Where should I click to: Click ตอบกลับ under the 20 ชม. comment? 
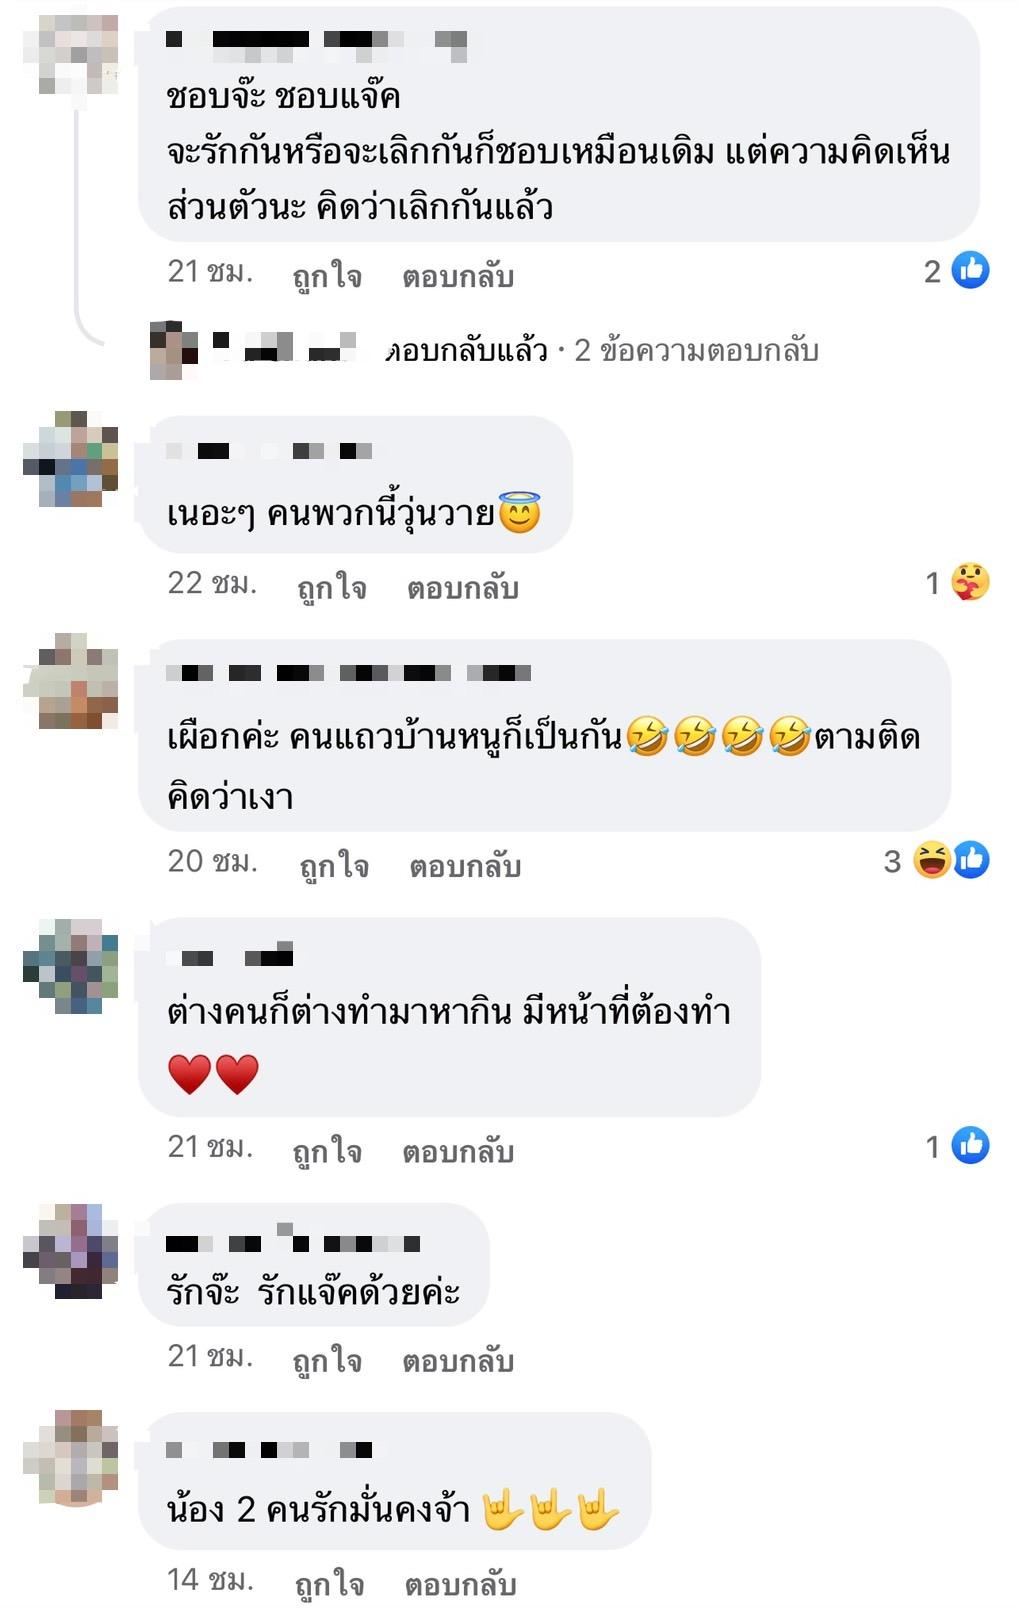point(465,865)
